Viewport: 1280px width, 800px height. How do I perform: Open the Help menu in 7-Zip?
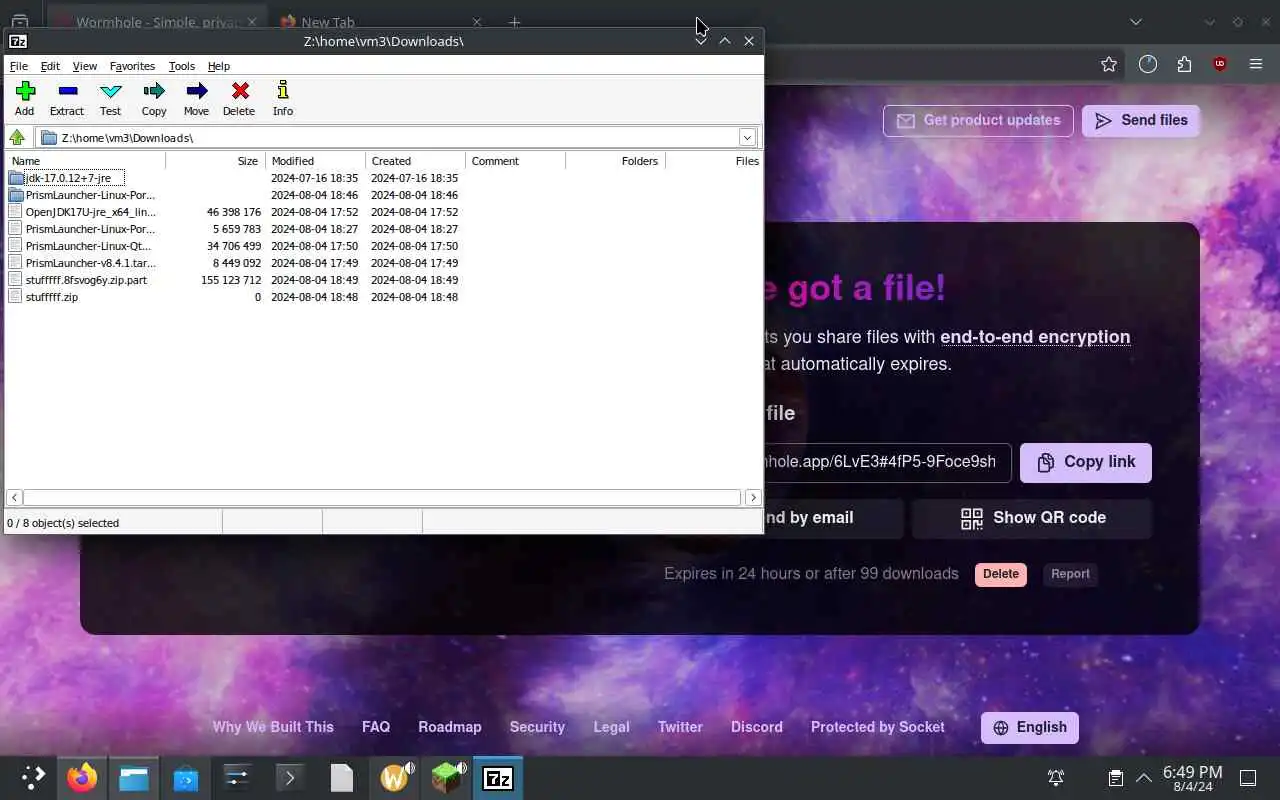click(219, 66)
